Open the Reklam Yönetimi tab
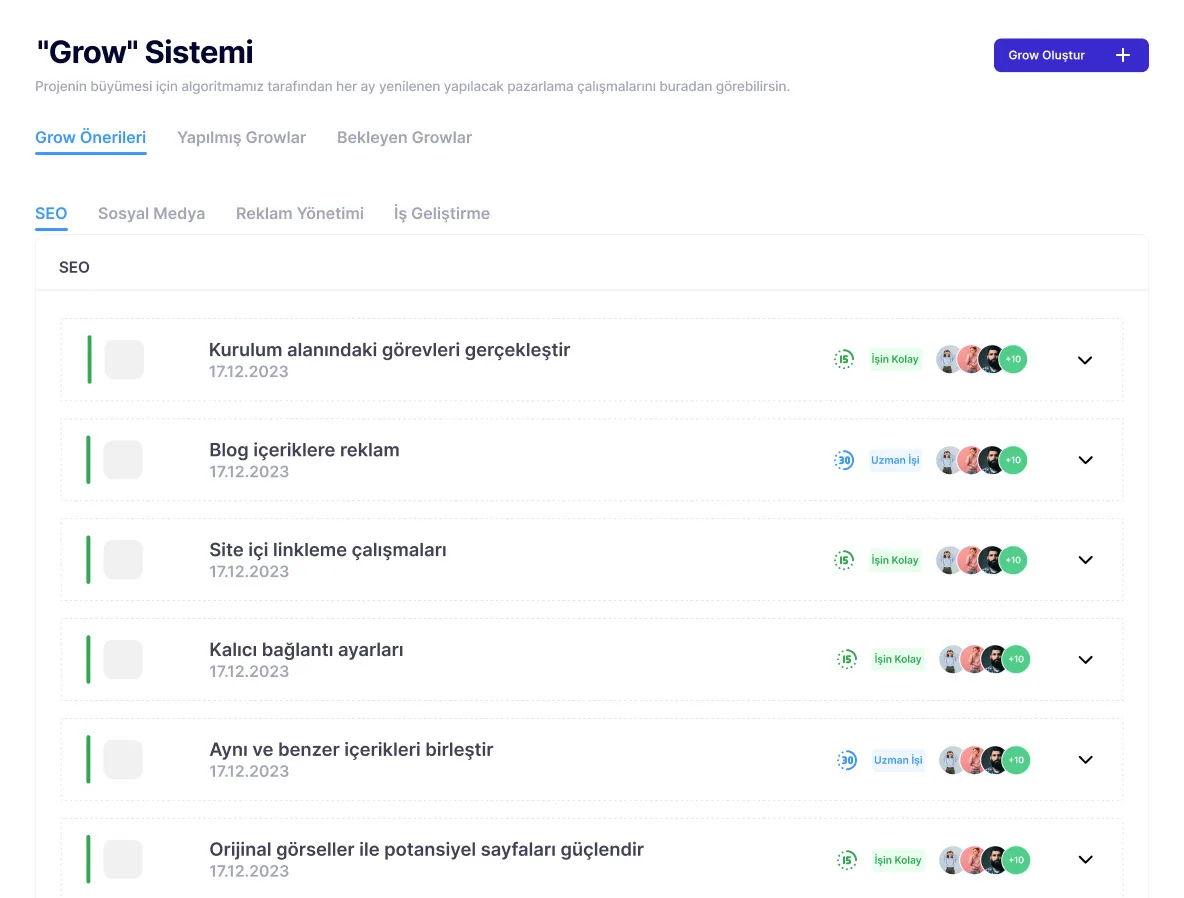Viewport: 1184px width, 898px height. pyautogui.click(x=300, y=214)
